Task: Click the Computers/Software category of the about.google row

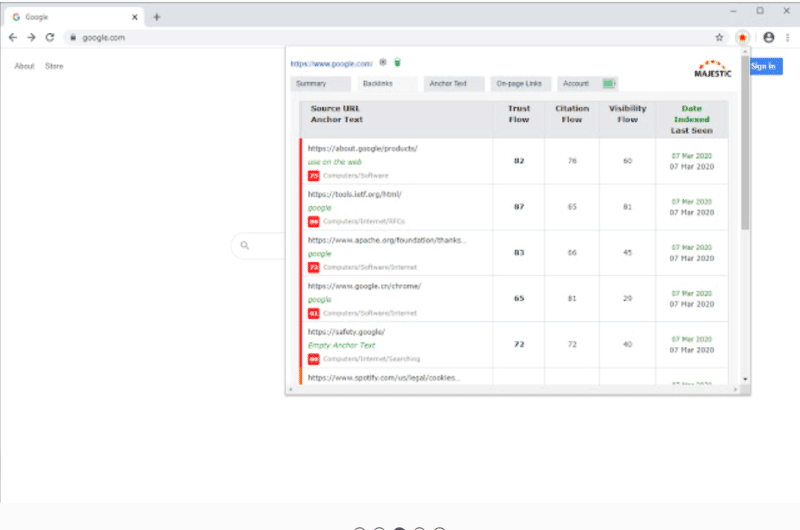Action: tap(356, 175)
